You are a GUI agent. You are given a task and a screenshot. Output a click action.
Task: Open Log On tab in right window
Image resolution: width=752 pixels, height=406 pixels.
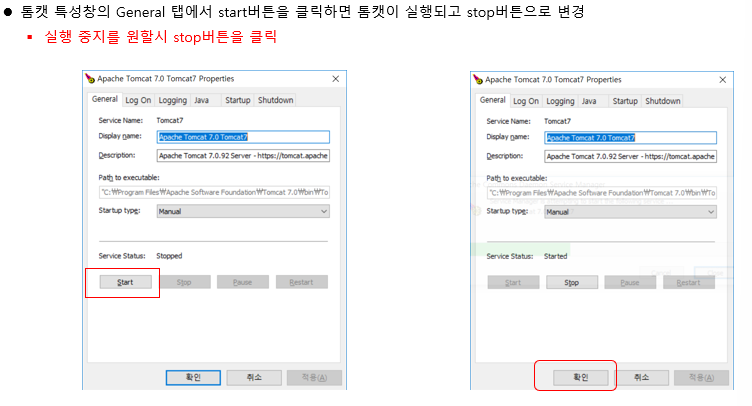pos(526,101)
